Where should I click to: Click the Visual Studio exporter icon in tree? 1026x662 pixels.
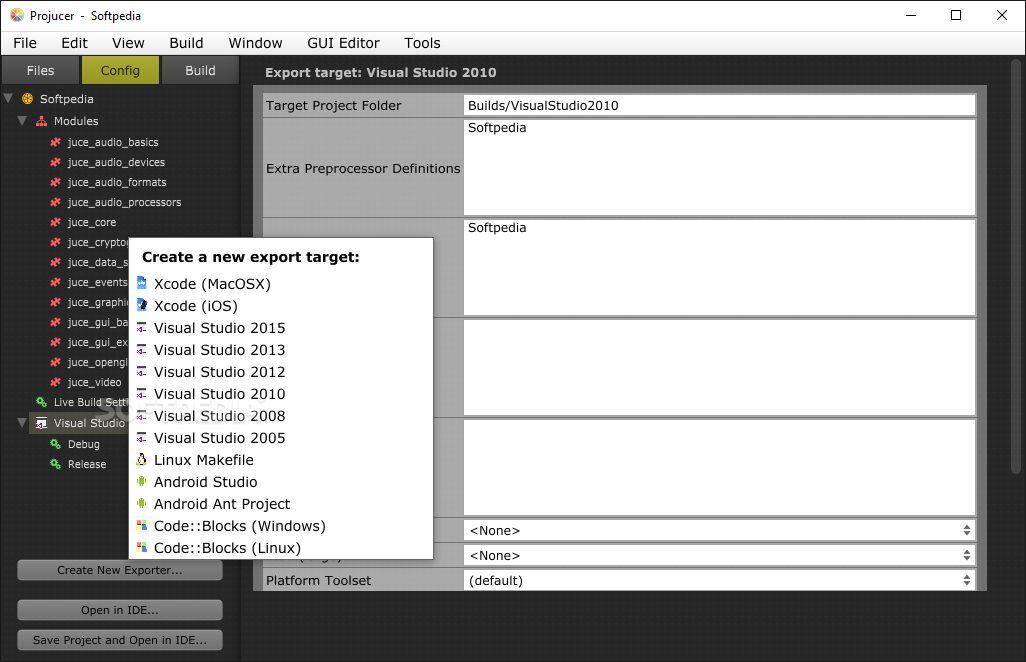[41, 423]
